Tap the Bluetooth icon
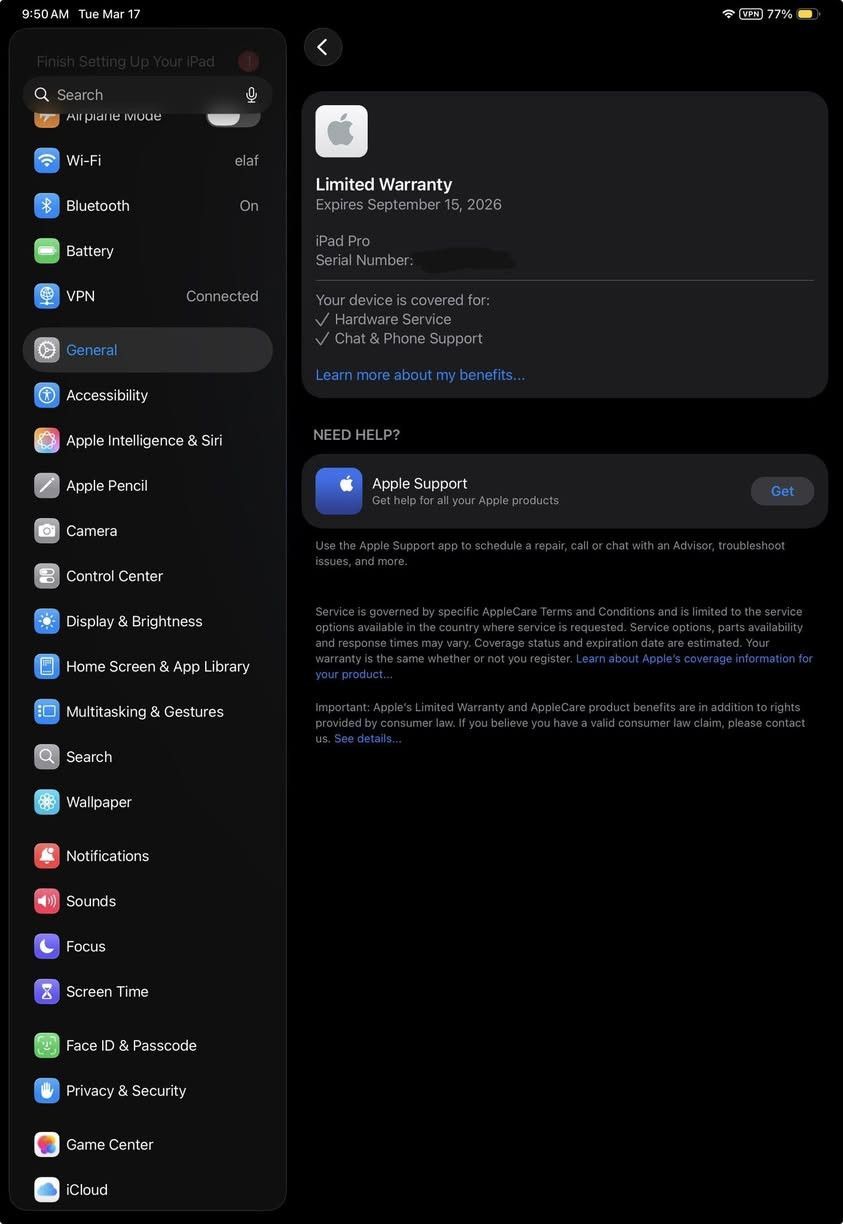The height and width of the screenshot is (1224, 843). coord(47,206)
